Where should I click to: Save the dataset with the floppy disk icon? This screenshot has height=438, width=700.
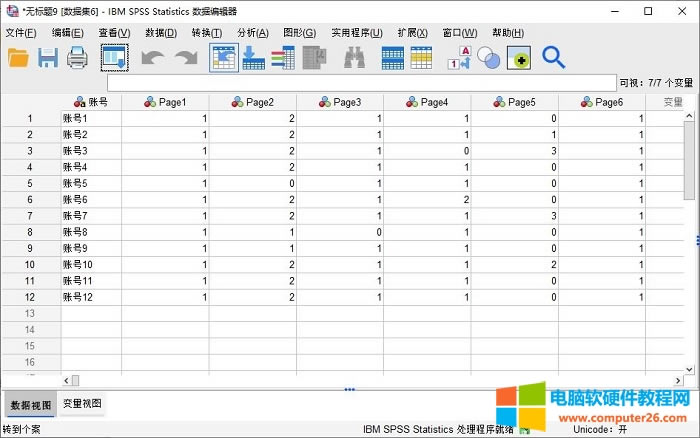click(x=48, y=59)
